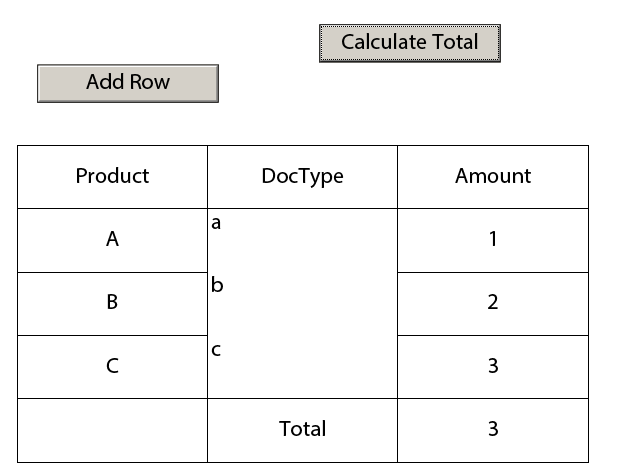
Task: Select the total amount value beside Total
Action: [492, 430]
